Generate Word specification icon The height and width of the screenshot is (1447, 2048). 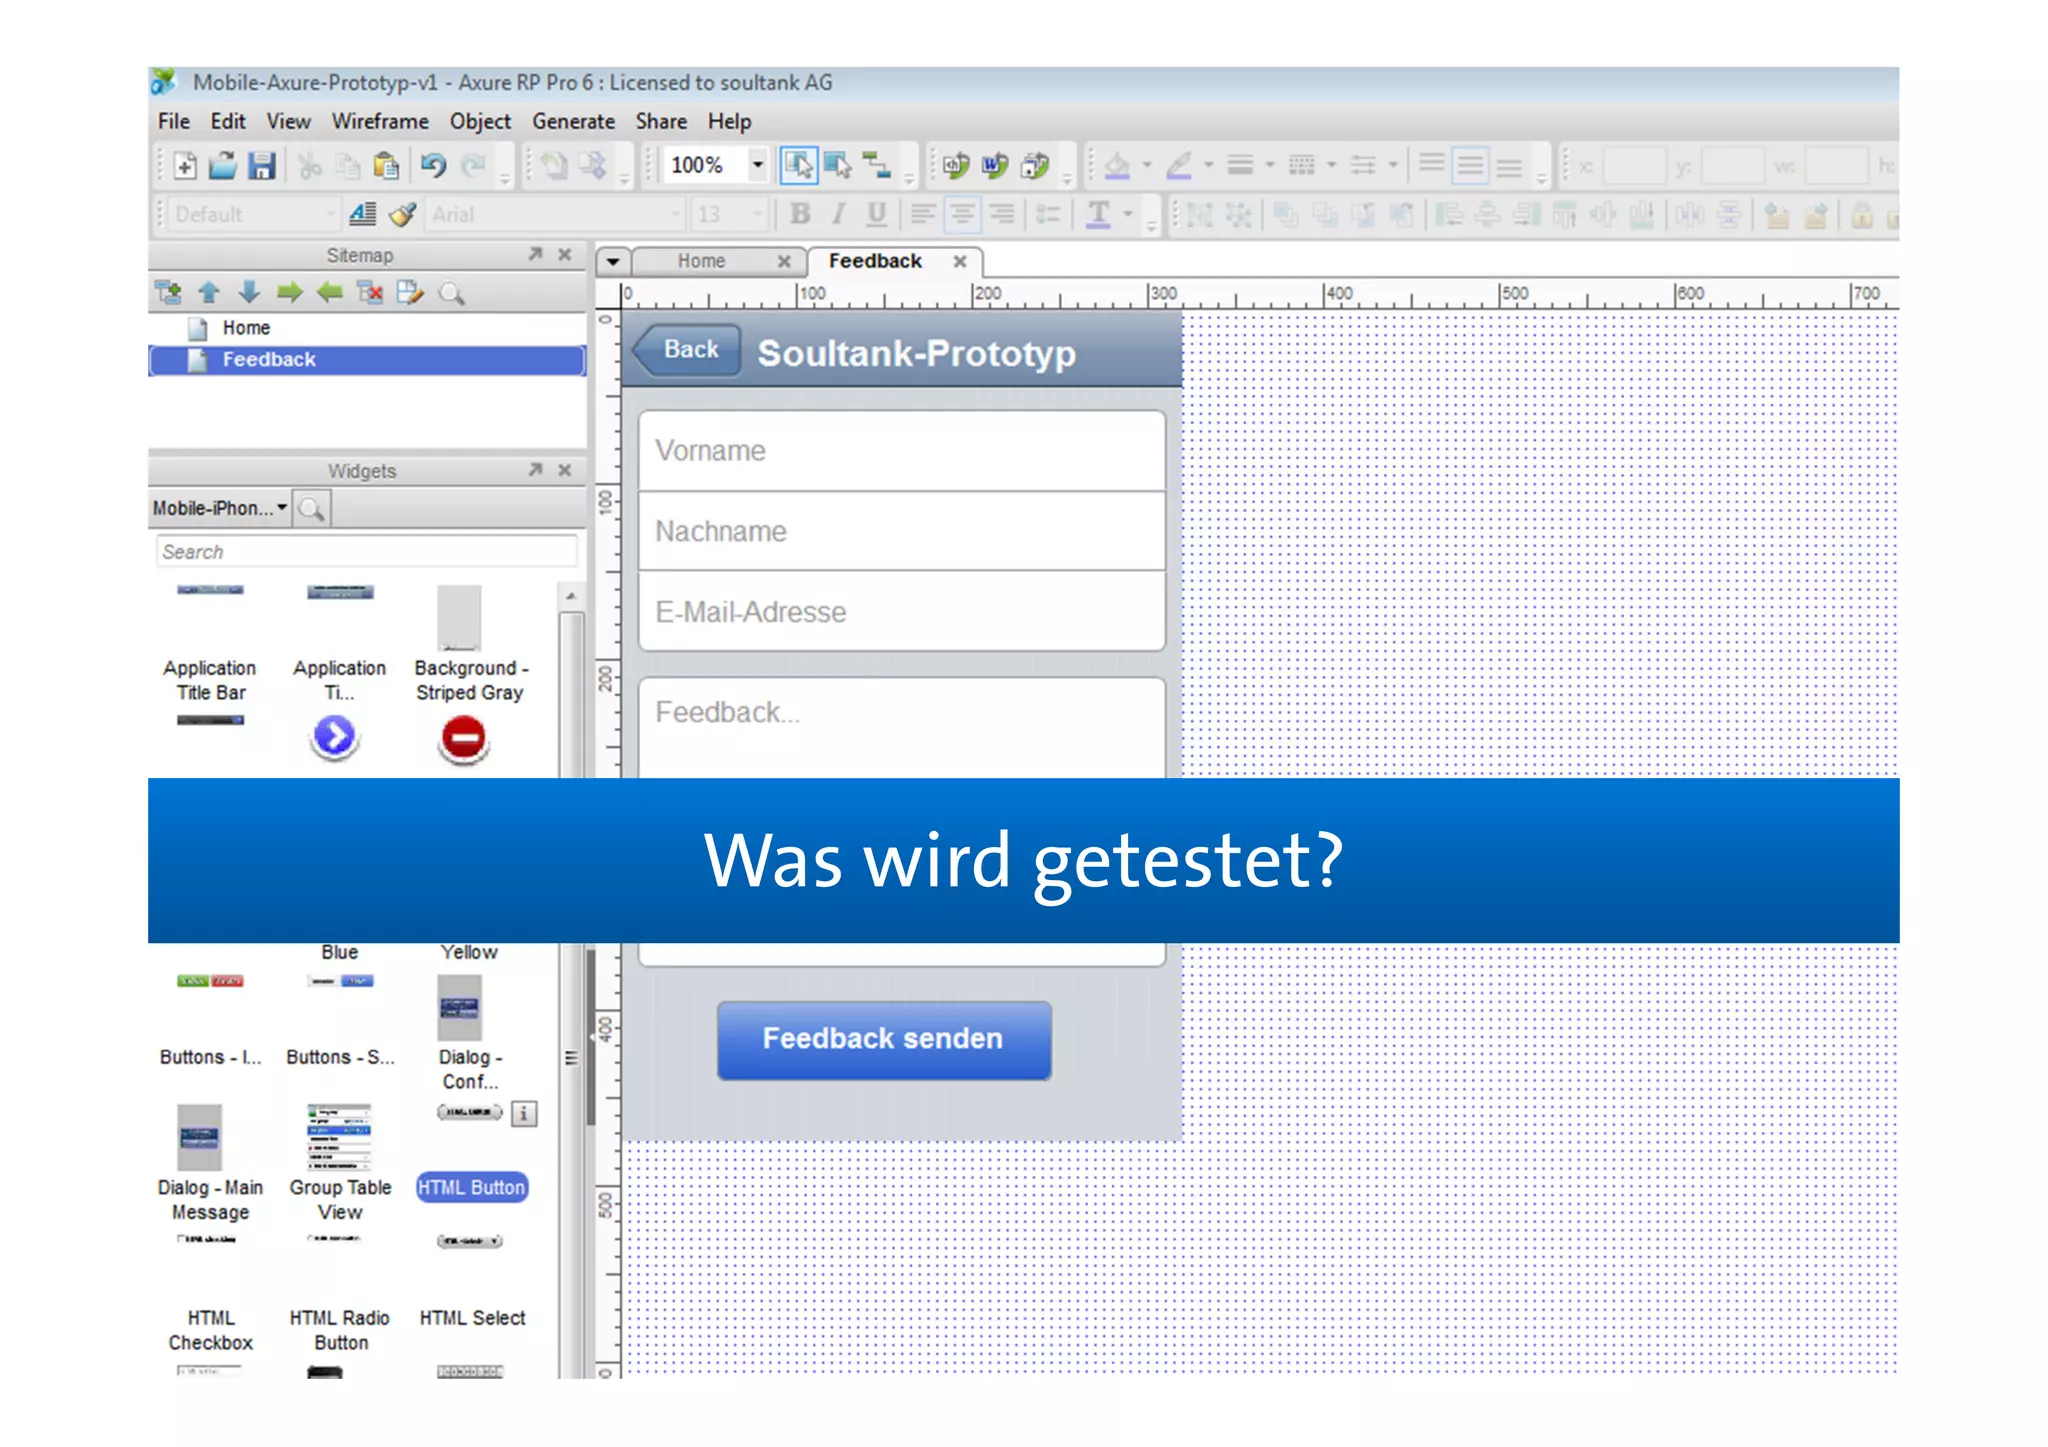pyautogui.click(x=995, y=165)
